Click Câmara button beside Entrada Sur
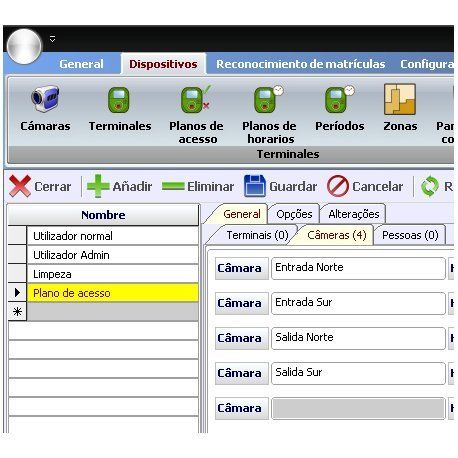 [242, 303]
